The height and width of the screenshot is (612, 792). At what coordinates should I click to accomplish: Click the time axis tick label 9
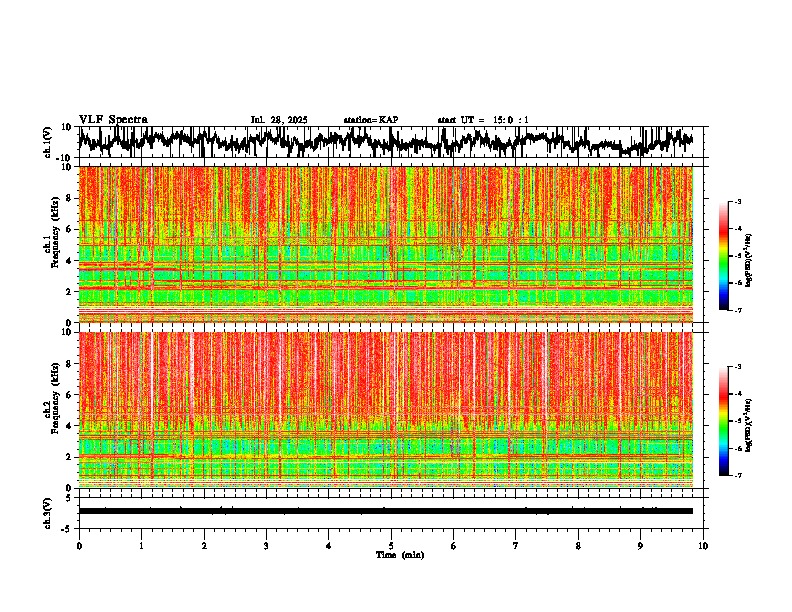[640, 546]
